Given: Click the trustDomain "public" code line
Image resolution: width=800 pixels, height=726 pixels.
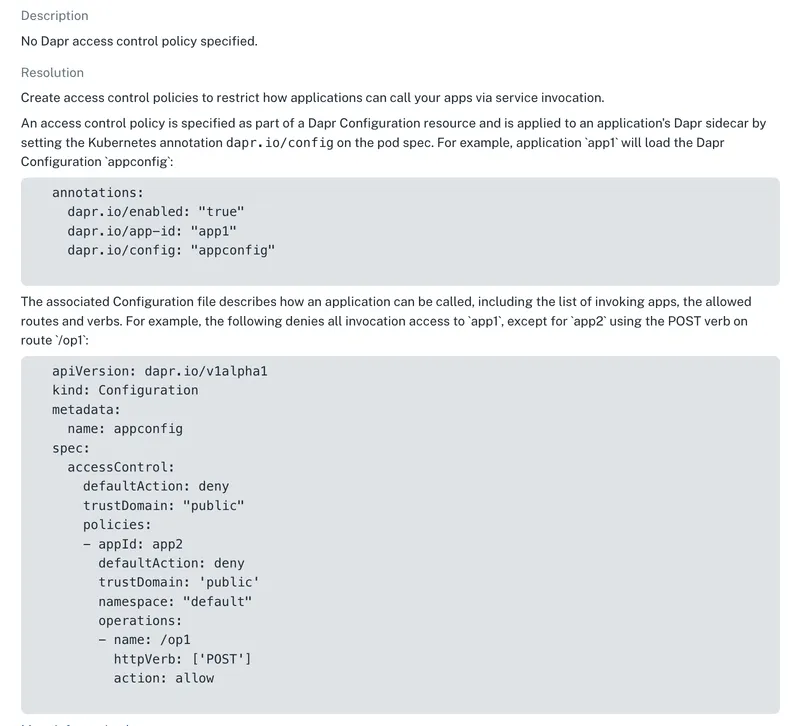Looking at the screenshot, I should coord(164,505).
